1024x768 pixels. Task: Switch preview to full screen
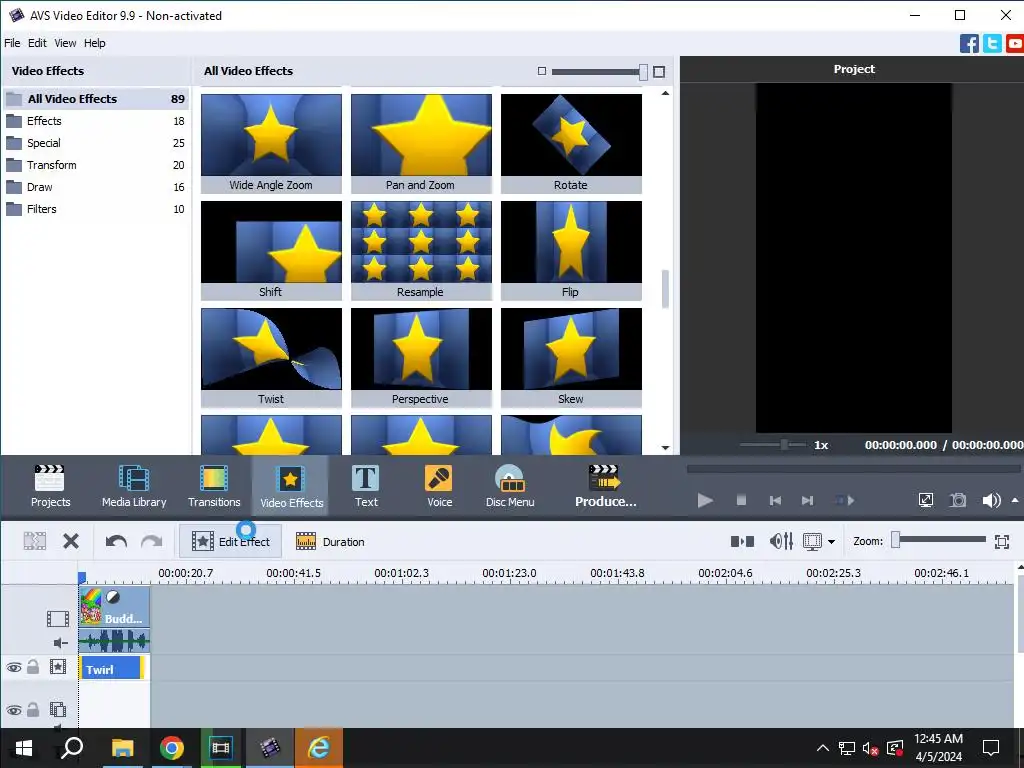pos(925,500)
